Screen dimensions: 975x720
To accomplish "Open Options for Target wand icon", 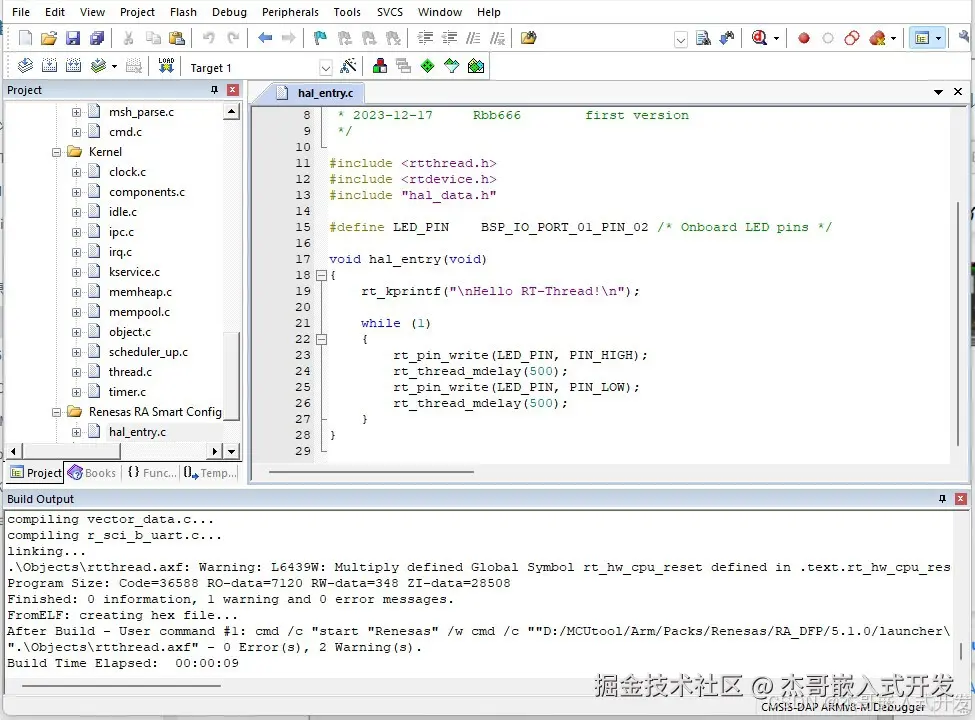I will (349, 66).
